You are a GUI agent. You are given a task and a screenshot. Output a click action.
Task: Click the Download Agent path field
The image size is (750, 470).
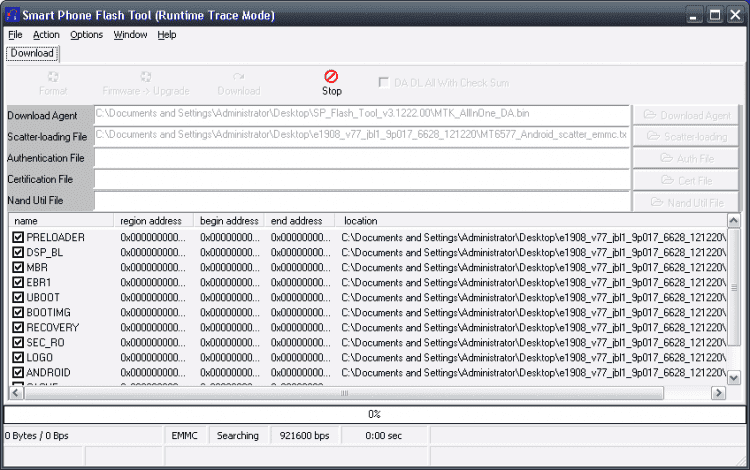[361, 114]
